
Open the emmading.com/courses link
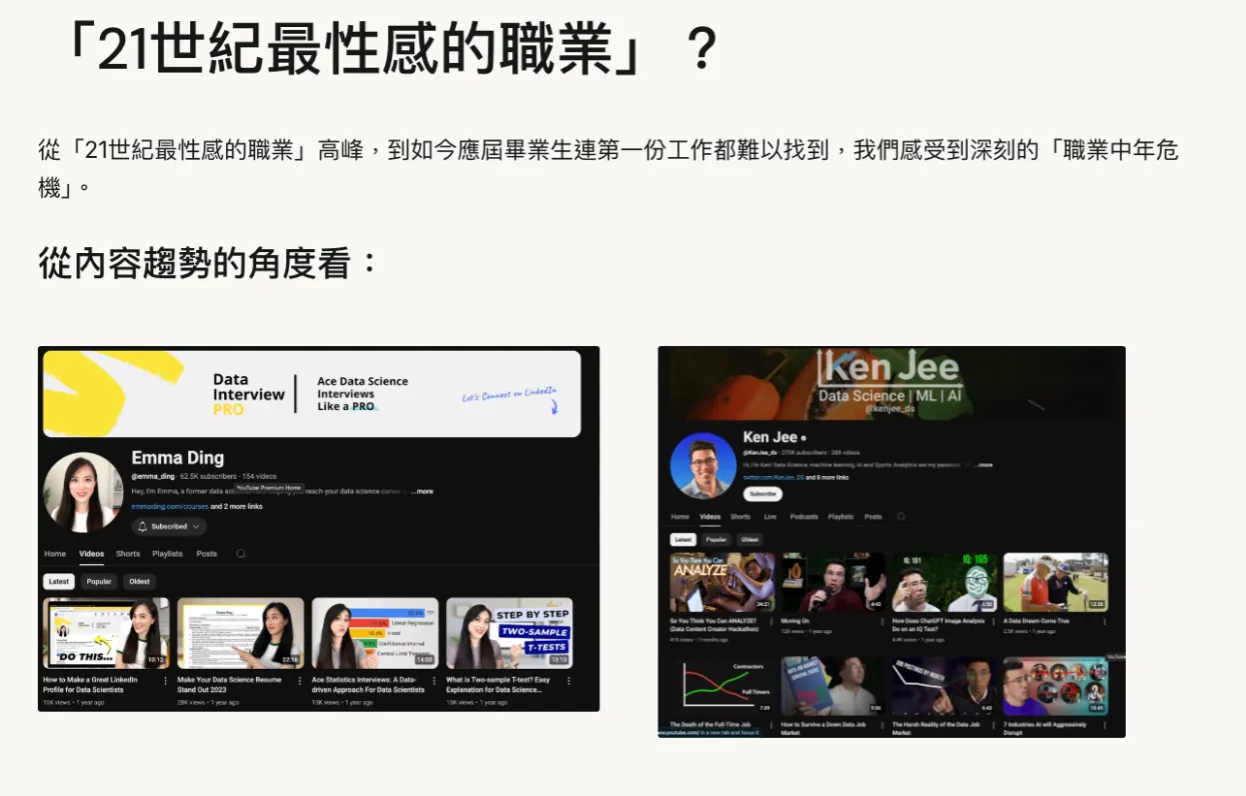(x=170, y=507)
